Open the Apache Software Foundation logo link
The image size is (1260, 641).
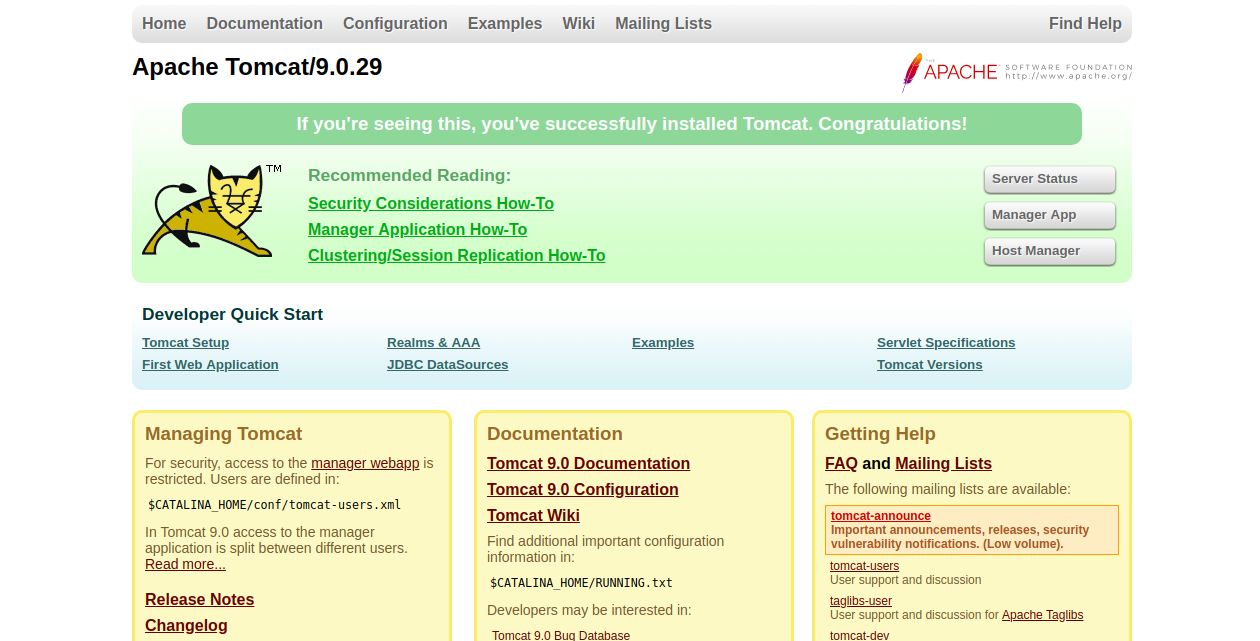1016,72
